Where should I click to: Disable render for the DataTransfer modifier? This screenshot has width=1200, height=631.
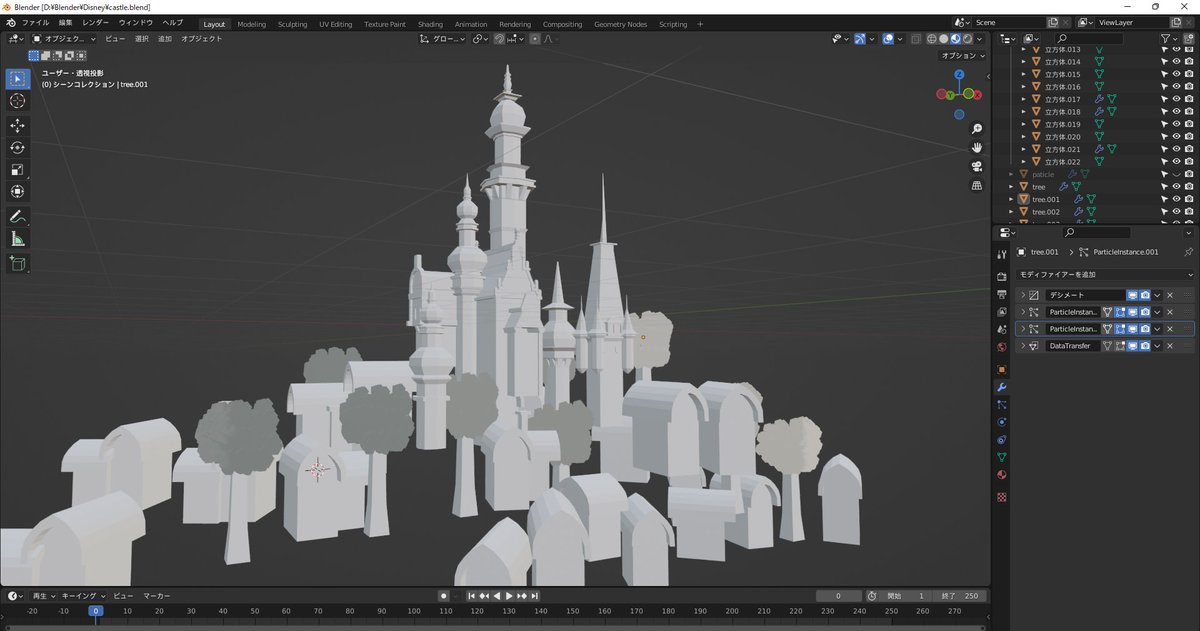point(1144,346)
